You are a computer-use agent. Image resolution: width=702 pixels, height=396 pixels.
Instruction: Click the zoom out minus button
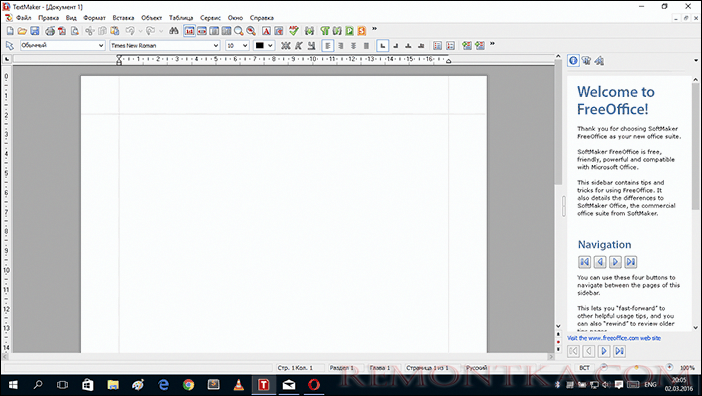pos(604,367)
